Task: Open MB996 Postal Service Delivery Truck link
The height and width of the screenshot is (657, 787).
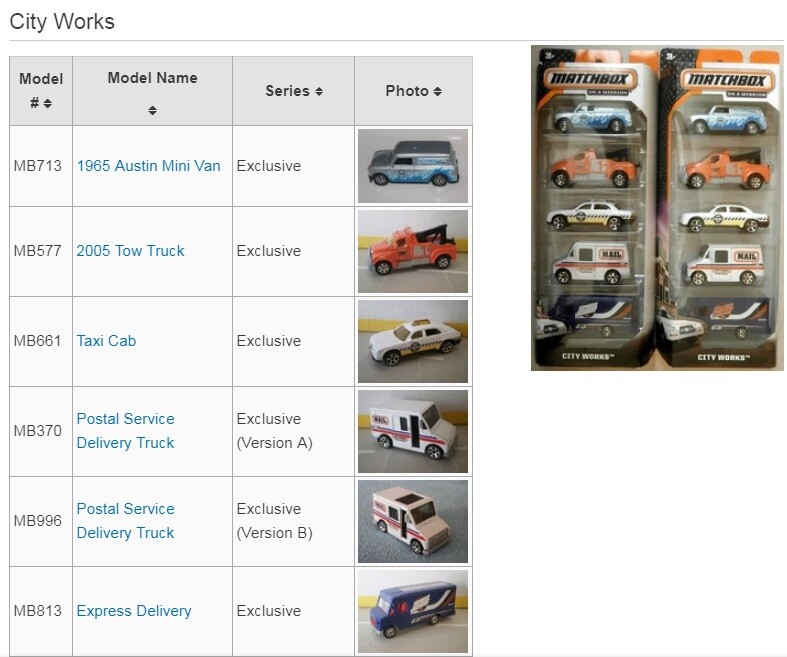Action: pyautogui.click(x=125, y=520)
